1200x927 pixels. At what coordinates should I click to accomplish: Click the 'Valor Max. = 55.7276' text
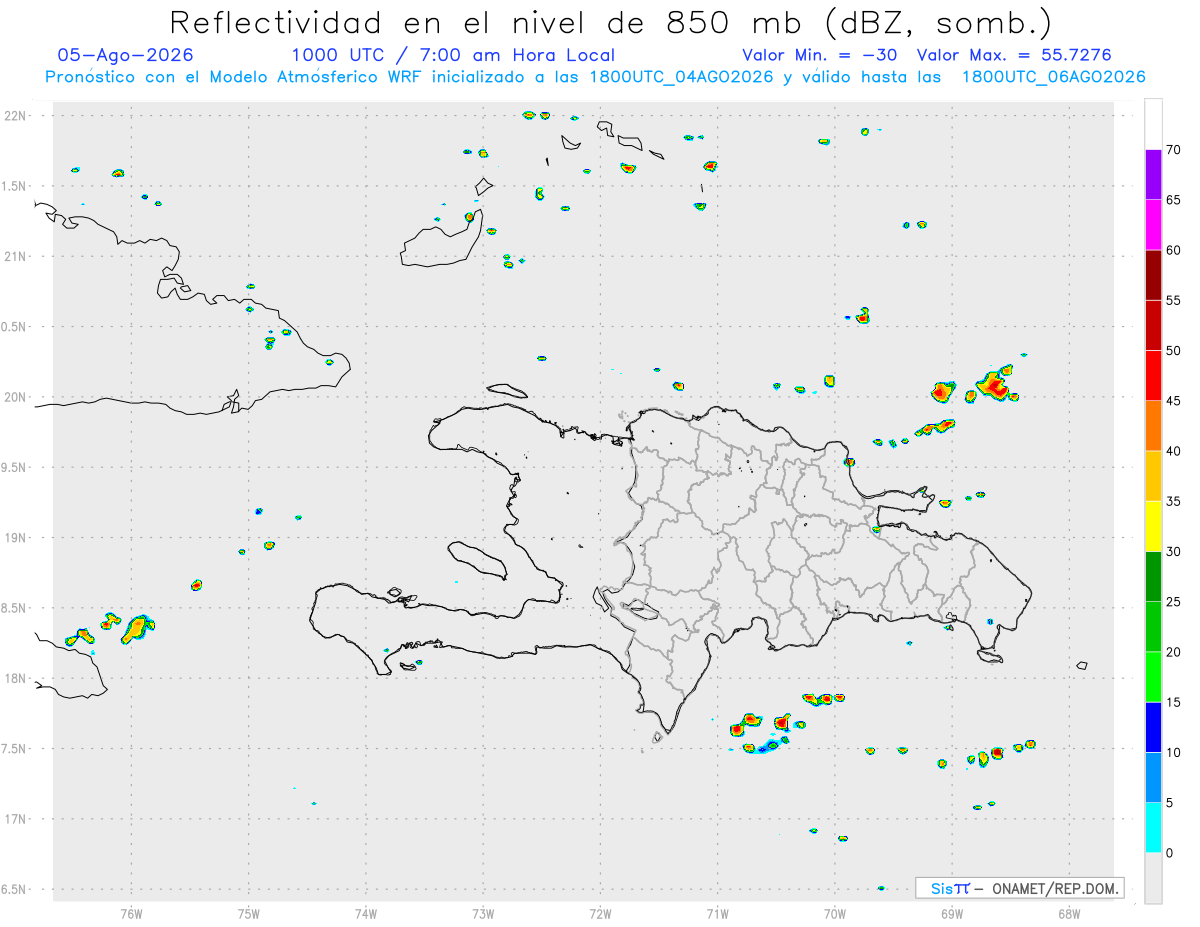point(1014,55)
